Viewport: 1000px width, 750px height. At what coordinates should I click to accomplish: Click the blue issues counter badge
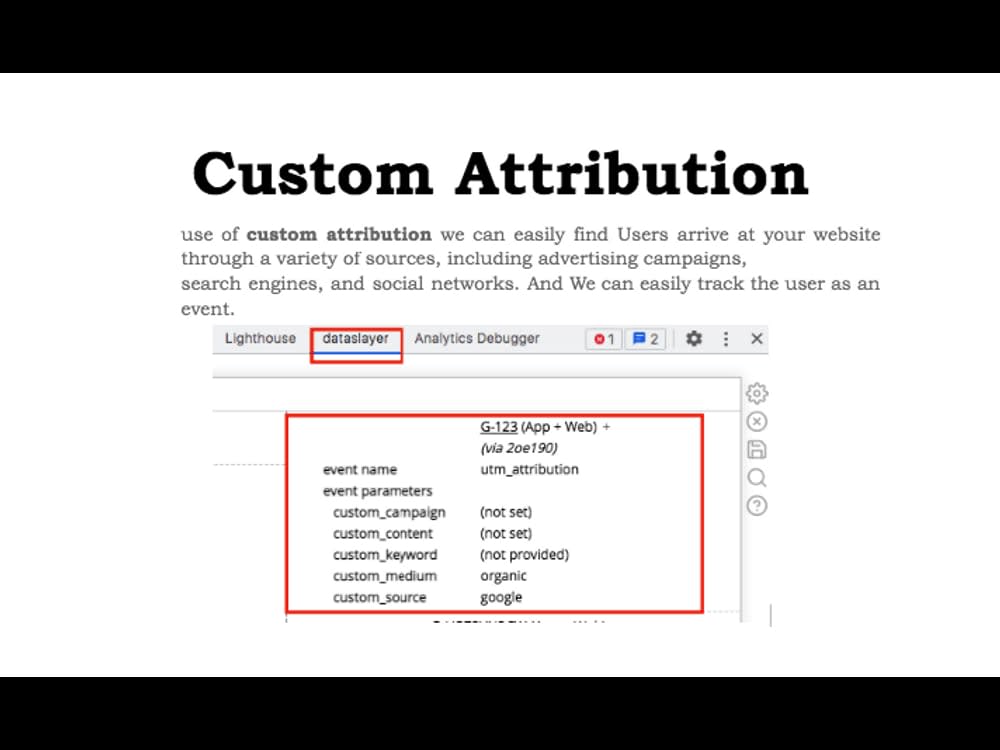tap(645, 338)
